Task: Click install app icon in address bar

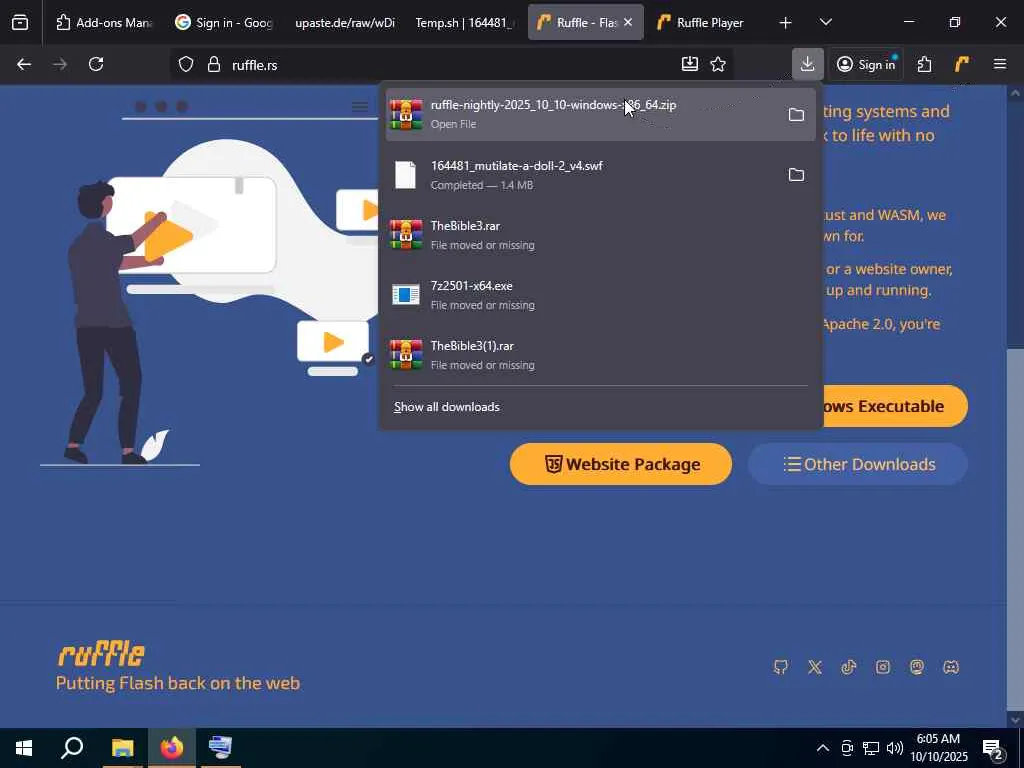Action: (x=690, y=64)
